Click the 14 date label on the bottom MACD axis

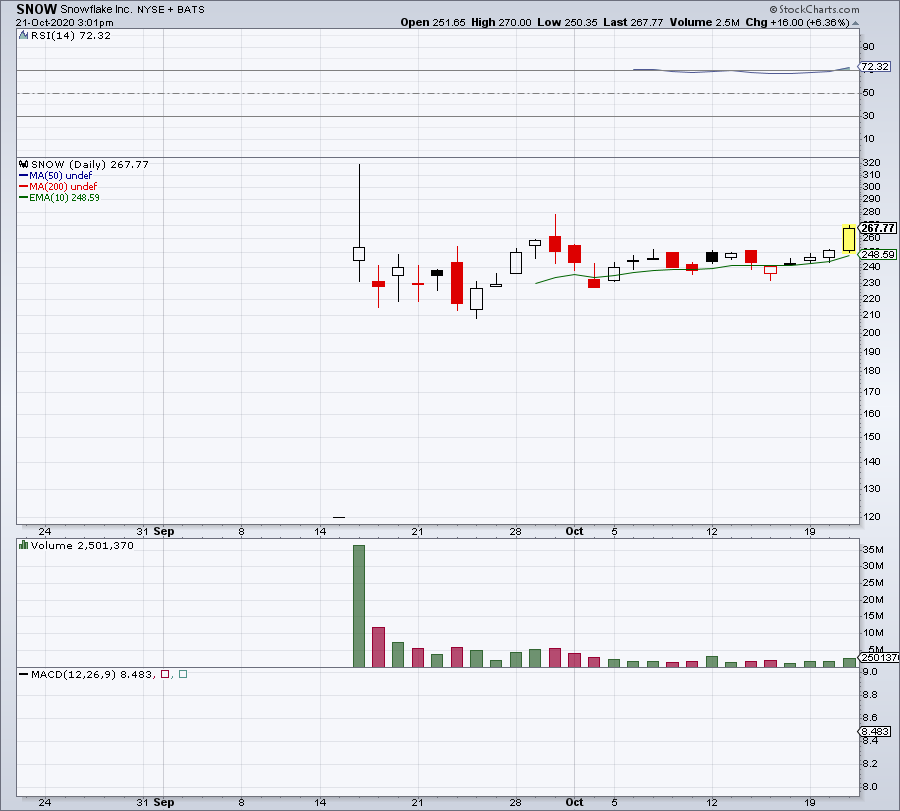[320, 802]
